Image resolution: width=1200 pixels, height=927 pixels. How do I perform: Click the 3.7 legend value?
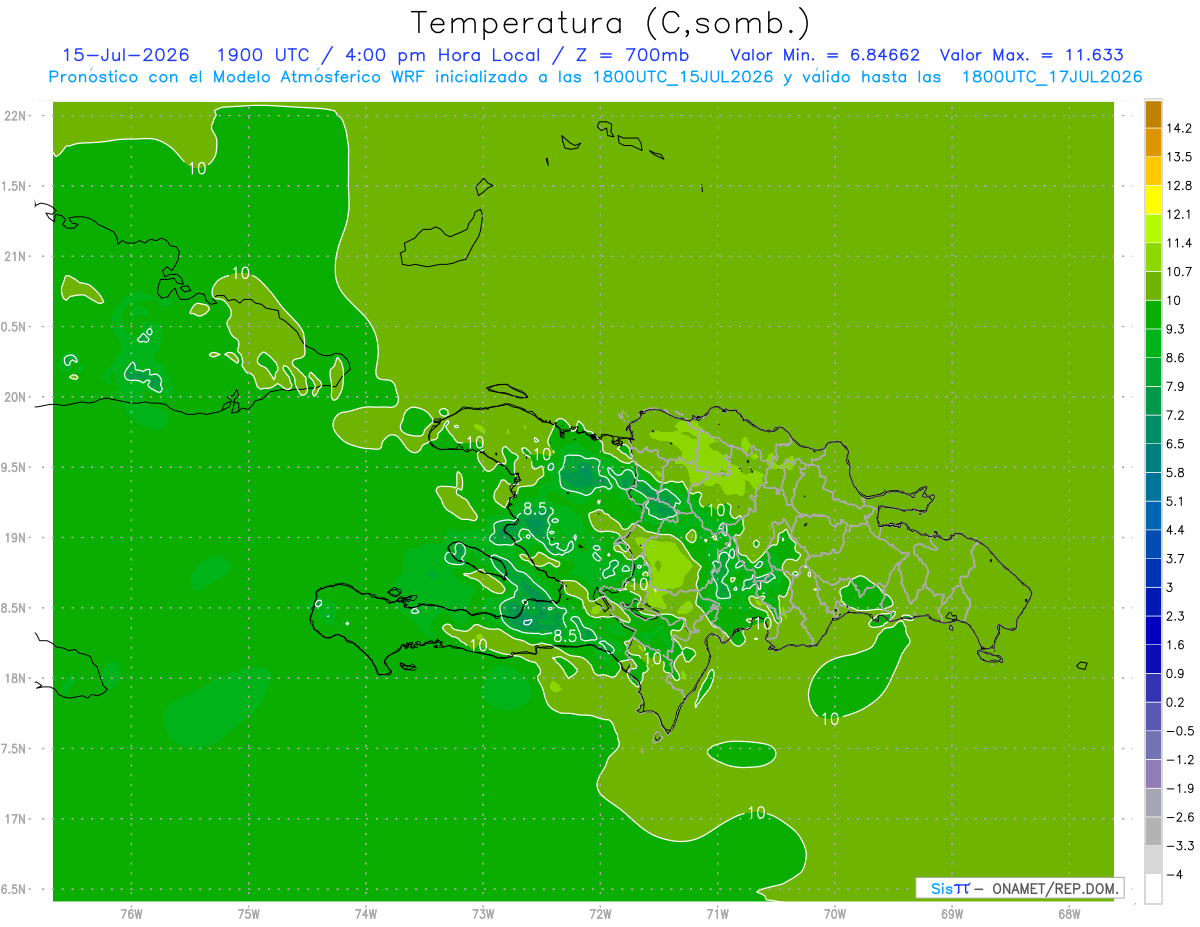click(1176, 559)
